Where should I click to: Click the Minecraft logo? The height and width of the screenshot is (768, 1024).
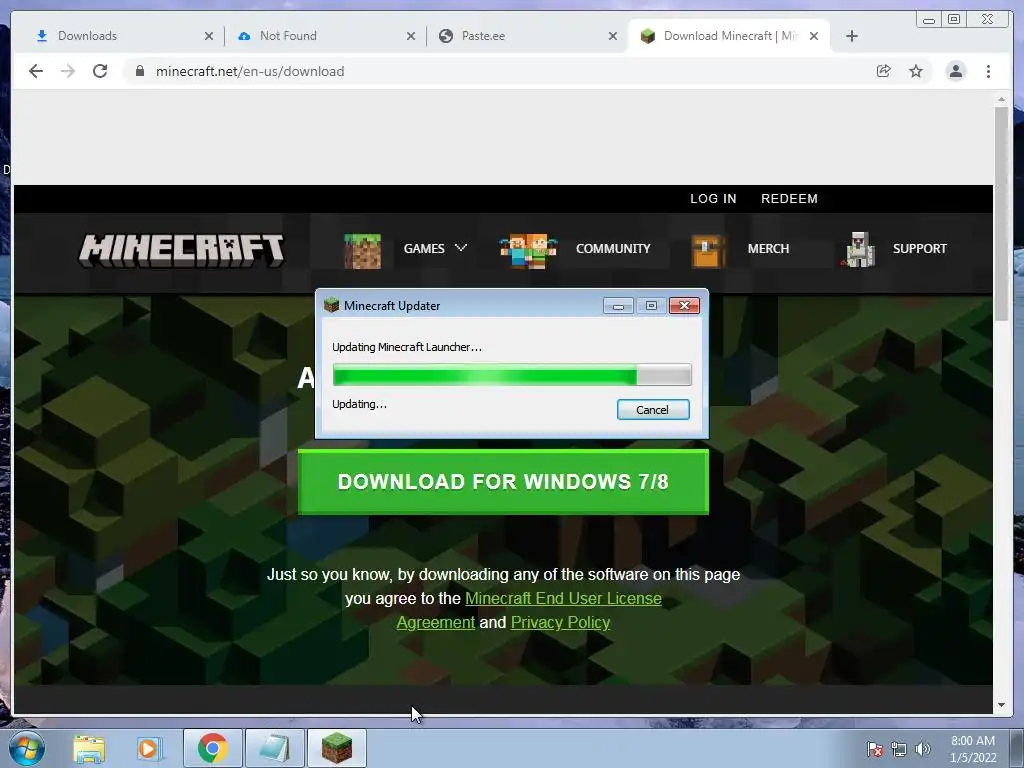tap(182, 250)
